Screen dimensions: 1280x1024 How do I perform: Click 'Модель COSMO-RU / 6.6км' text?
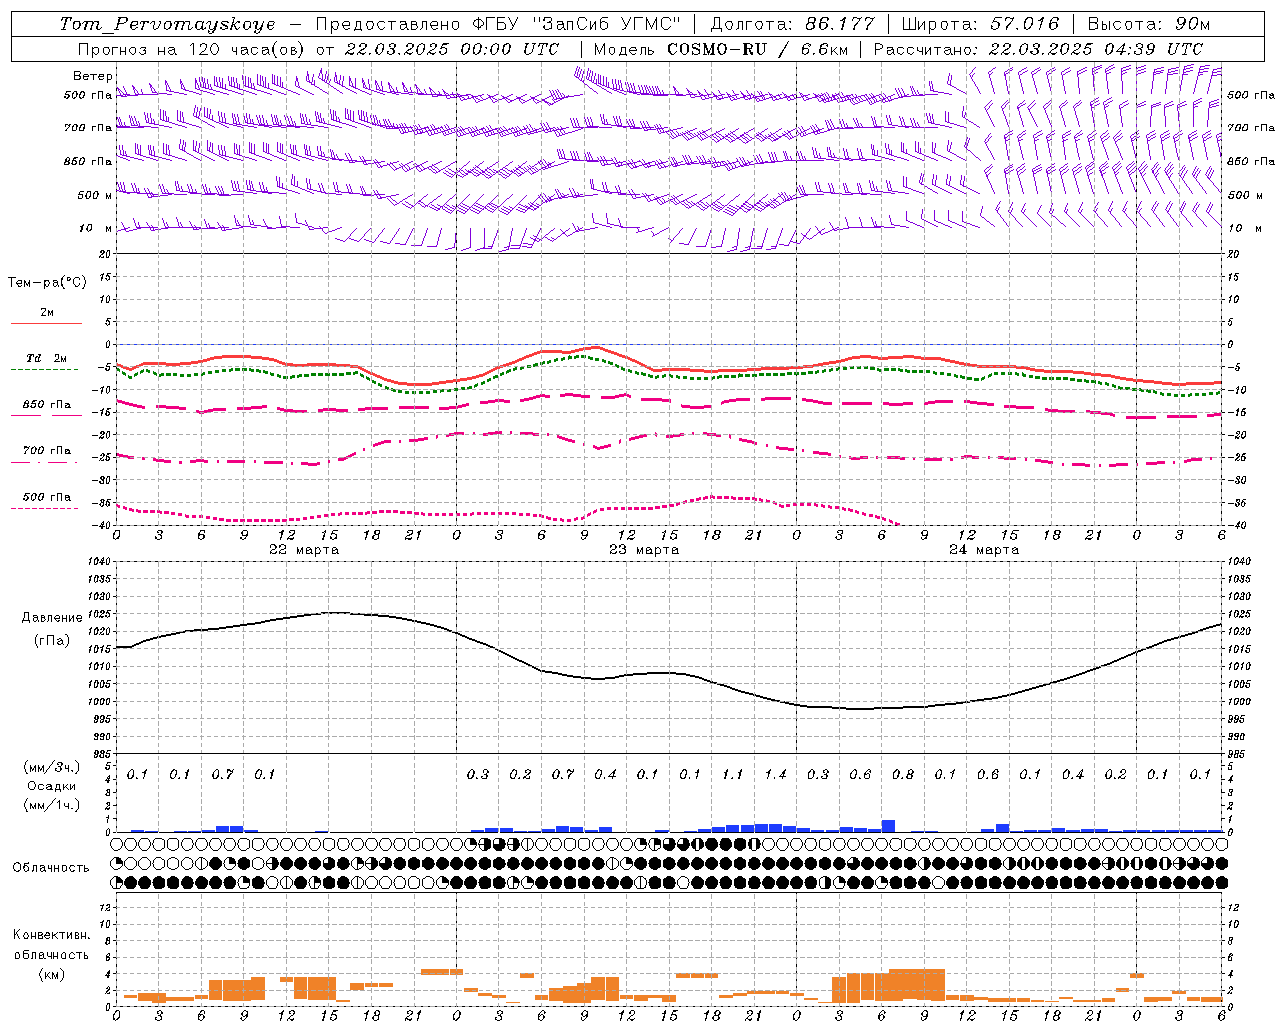click(721, 49)
